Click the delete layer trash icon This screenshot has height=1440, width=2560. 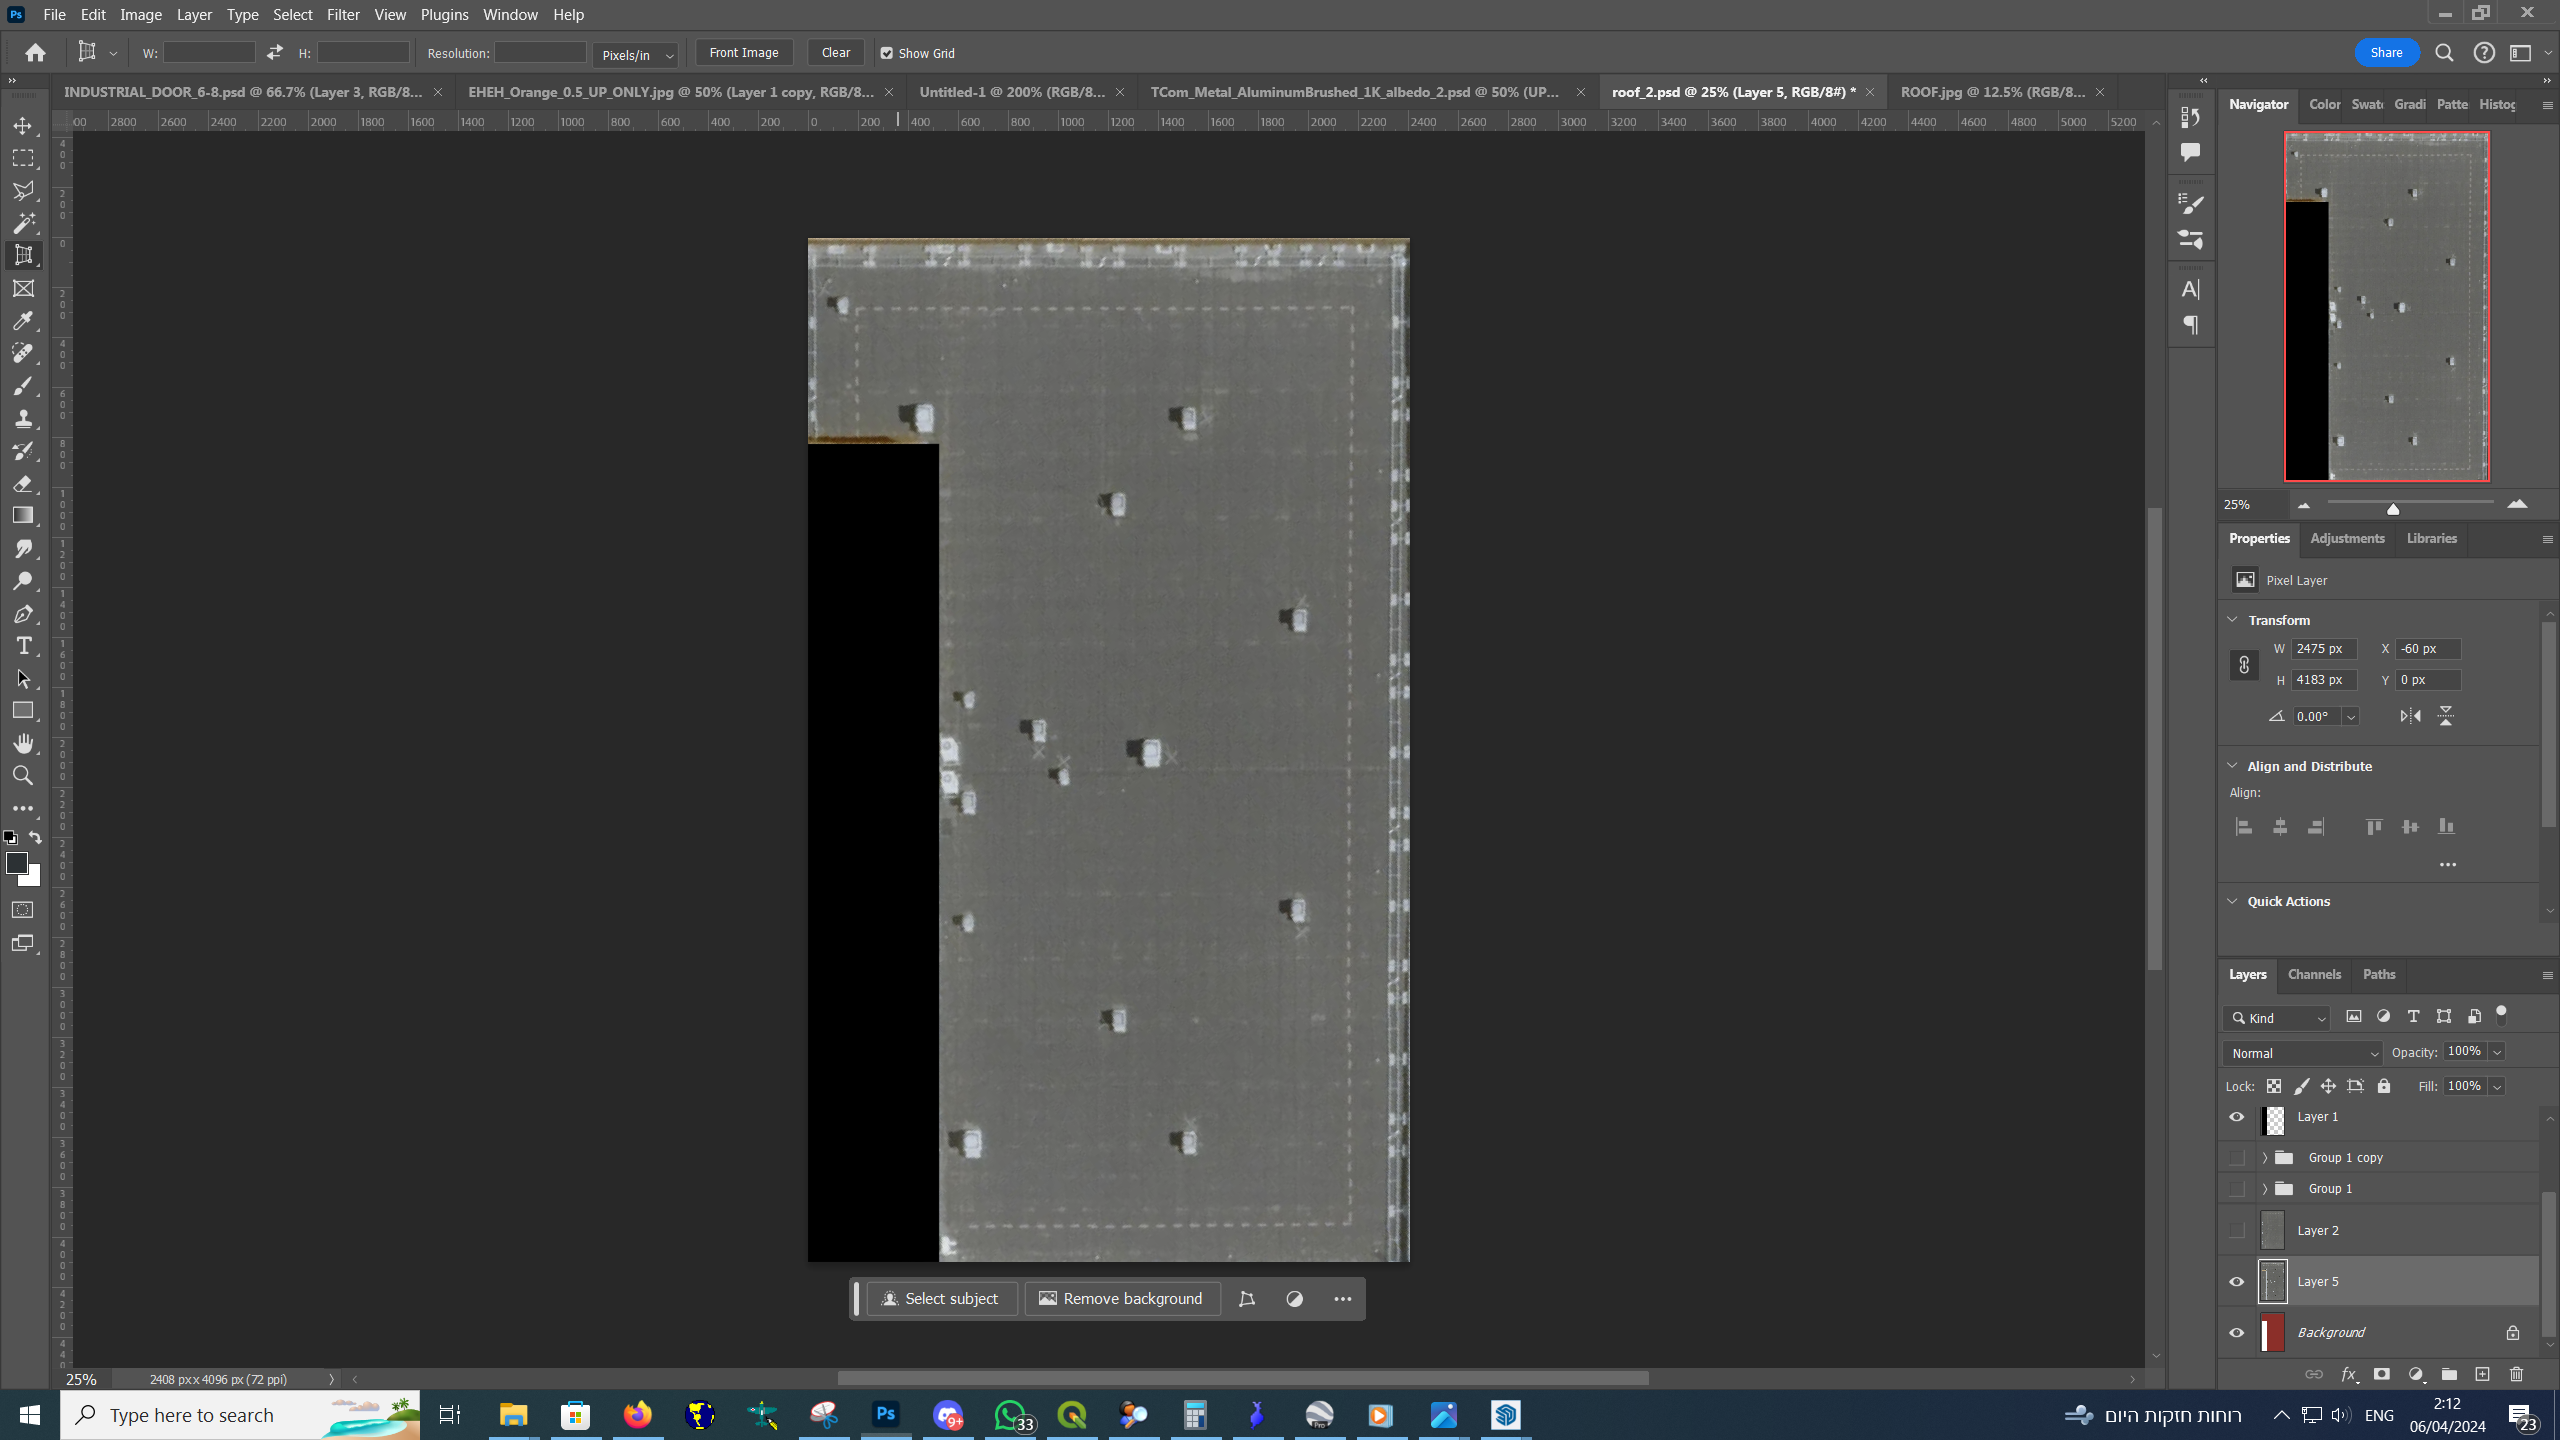(x=2517, y=1374)
